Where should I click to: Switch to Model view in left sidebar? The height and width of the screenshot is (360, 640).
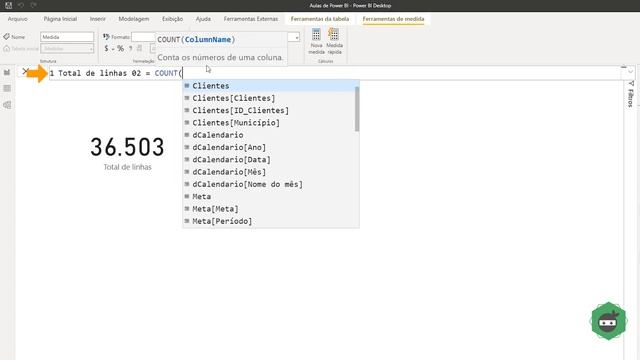pos(7,105)
